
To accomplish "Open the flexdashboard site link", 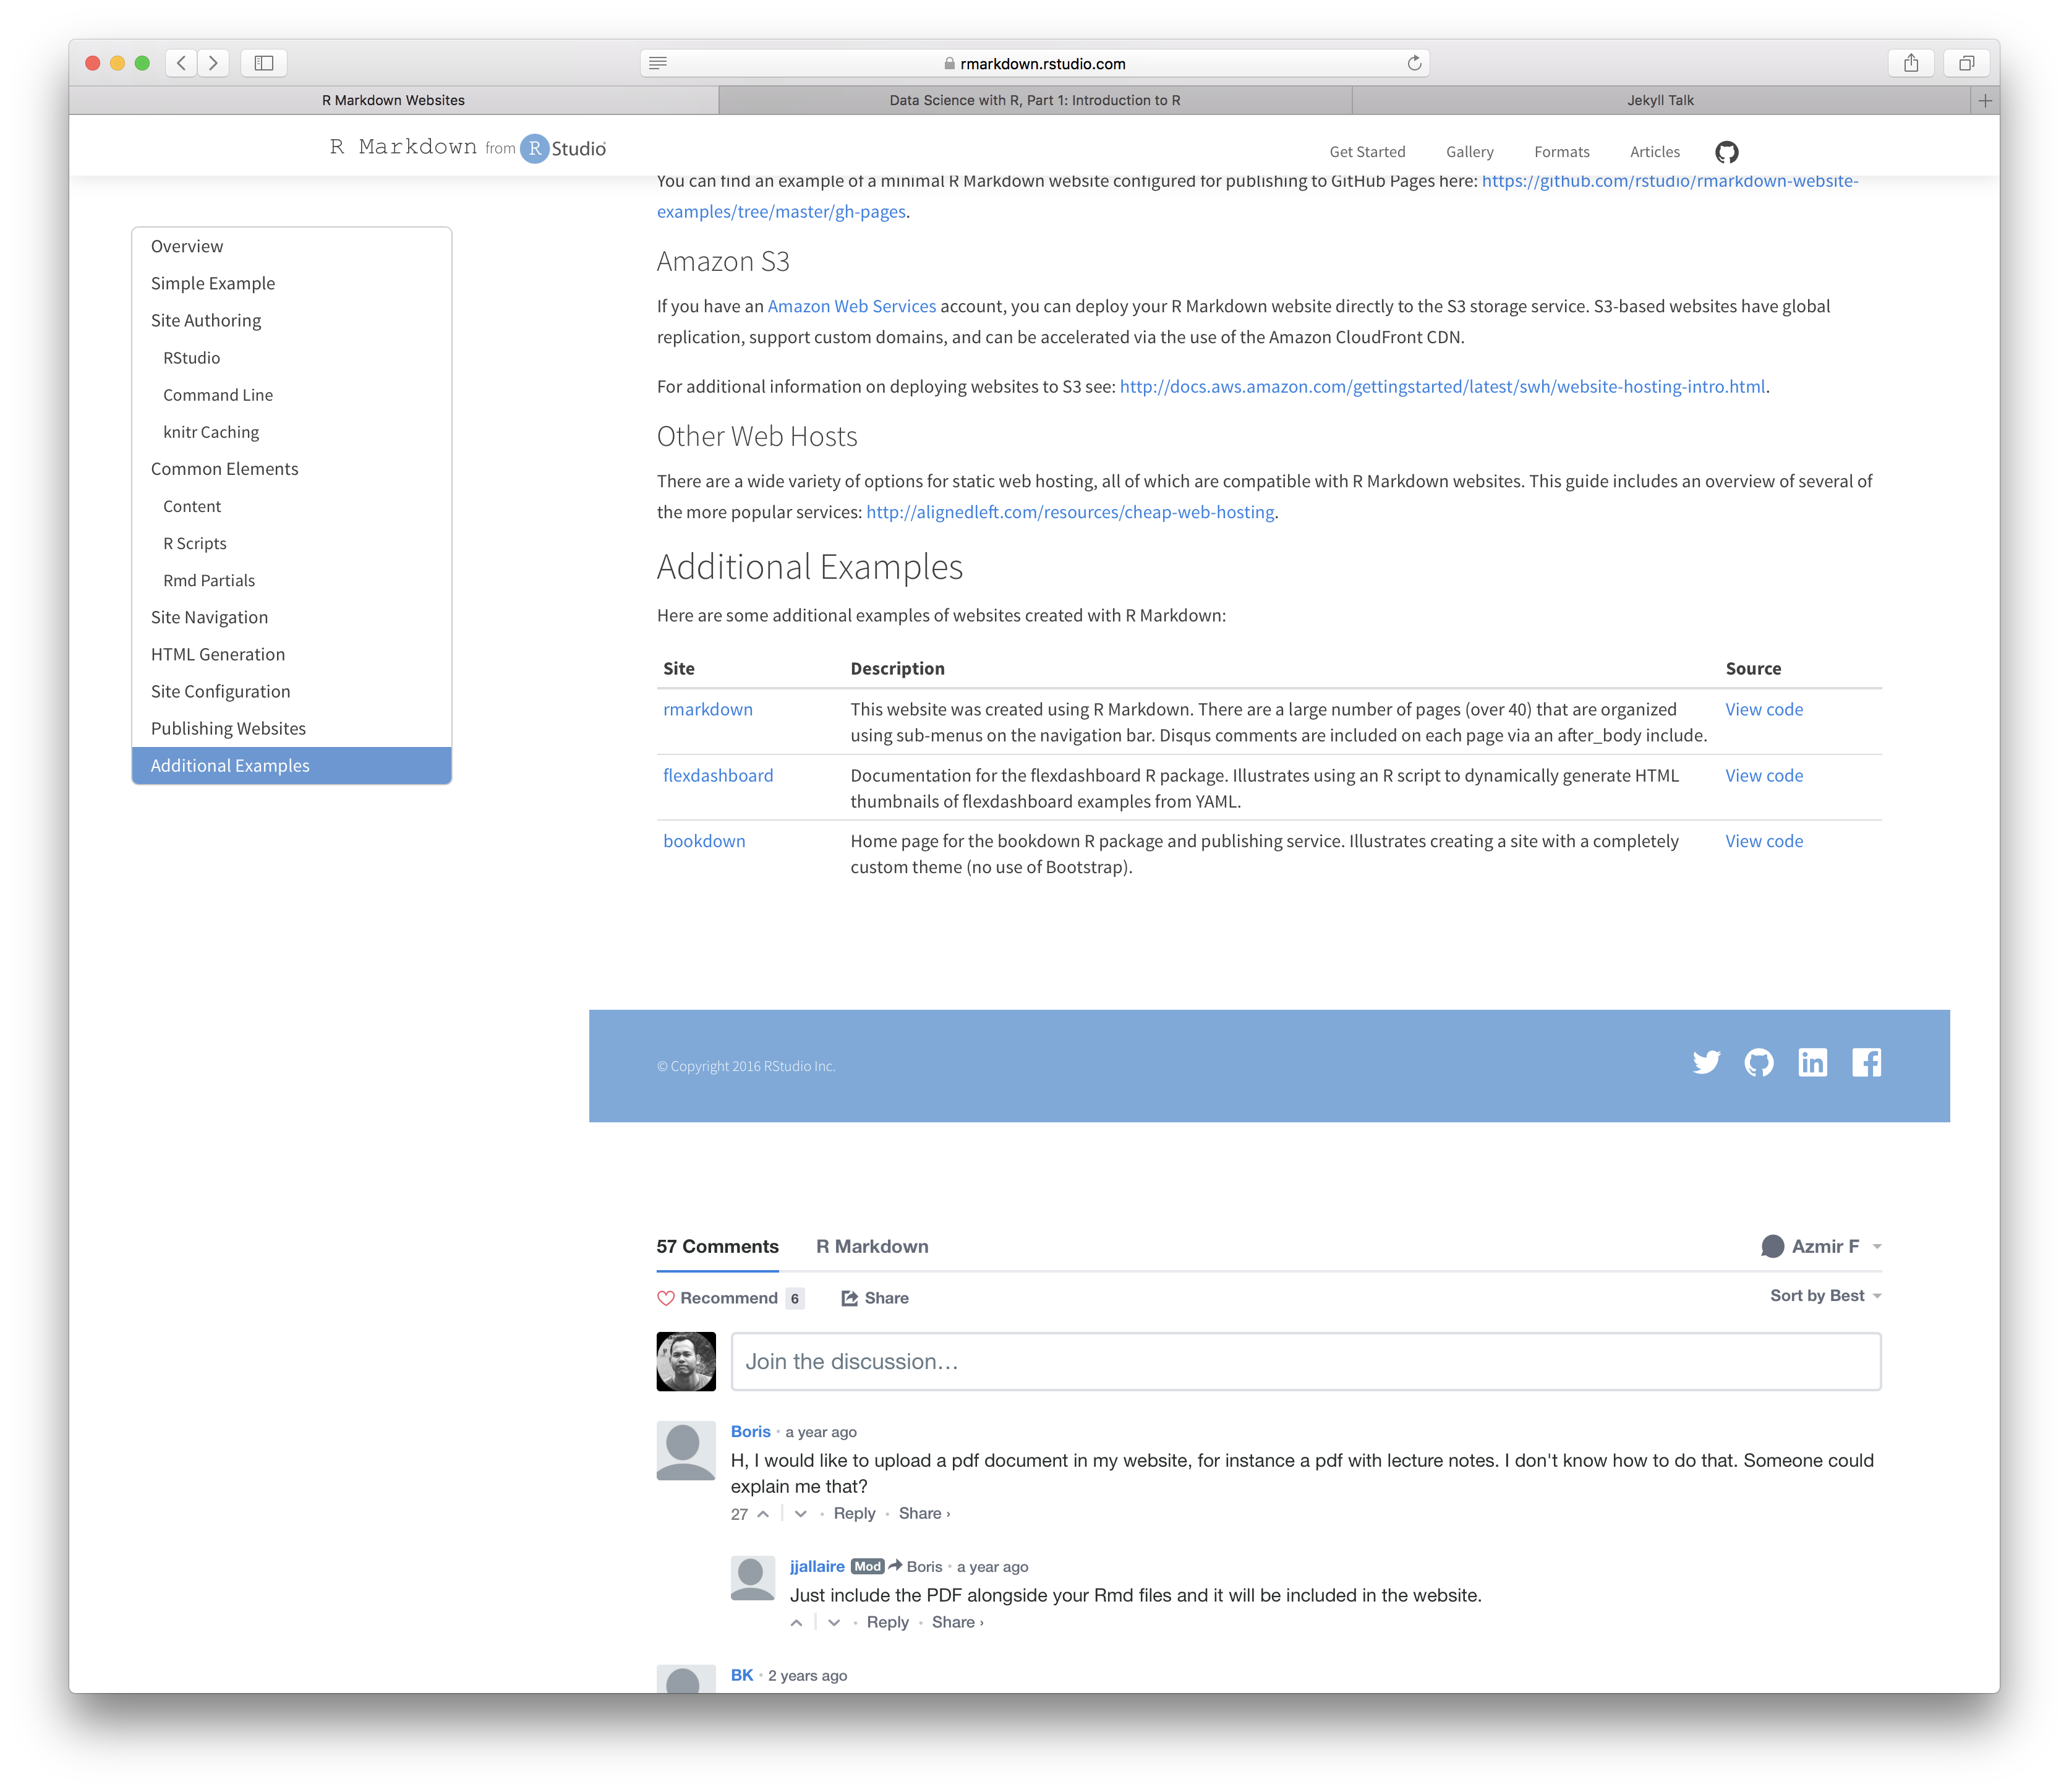I will pos(717,775).
